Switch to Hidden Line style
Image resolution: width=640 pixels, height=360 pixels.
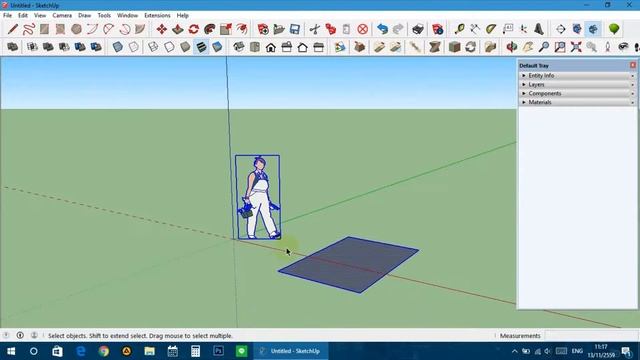coord(169,47)
